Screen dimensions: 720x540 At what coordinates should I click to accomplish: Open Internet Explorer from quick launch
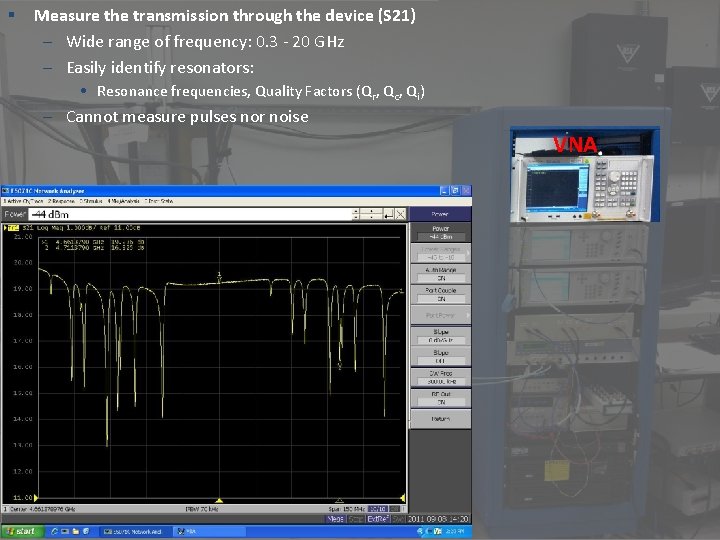55,531
